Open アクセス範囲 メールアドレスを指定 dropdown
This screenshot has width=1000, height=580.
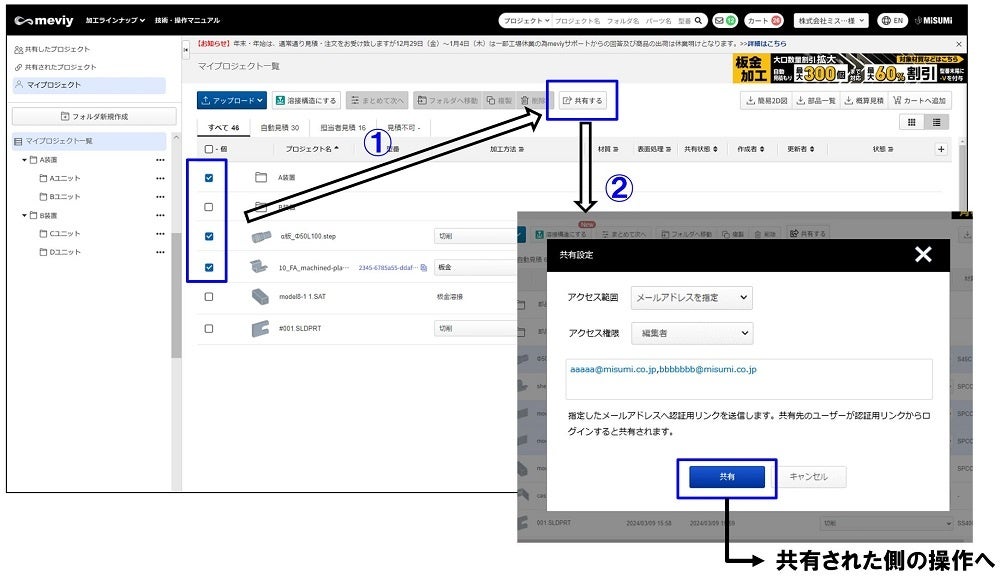point(691,298)
